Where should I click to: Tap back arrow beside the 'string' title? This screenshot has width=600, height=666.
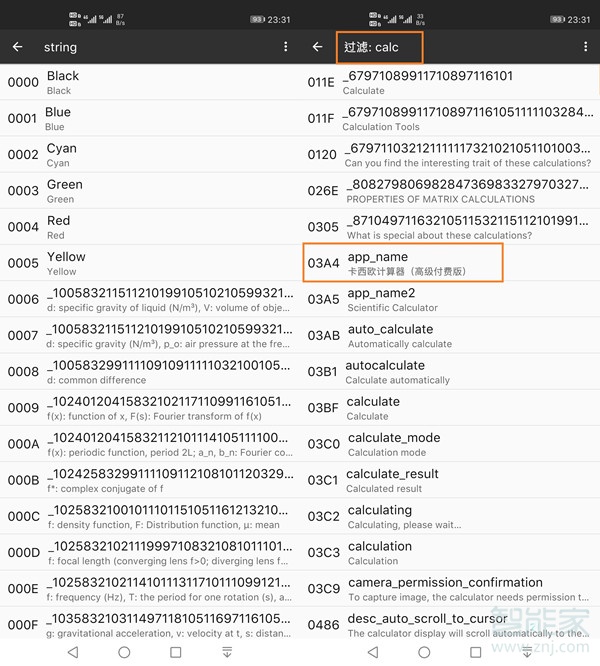point(18,47)
